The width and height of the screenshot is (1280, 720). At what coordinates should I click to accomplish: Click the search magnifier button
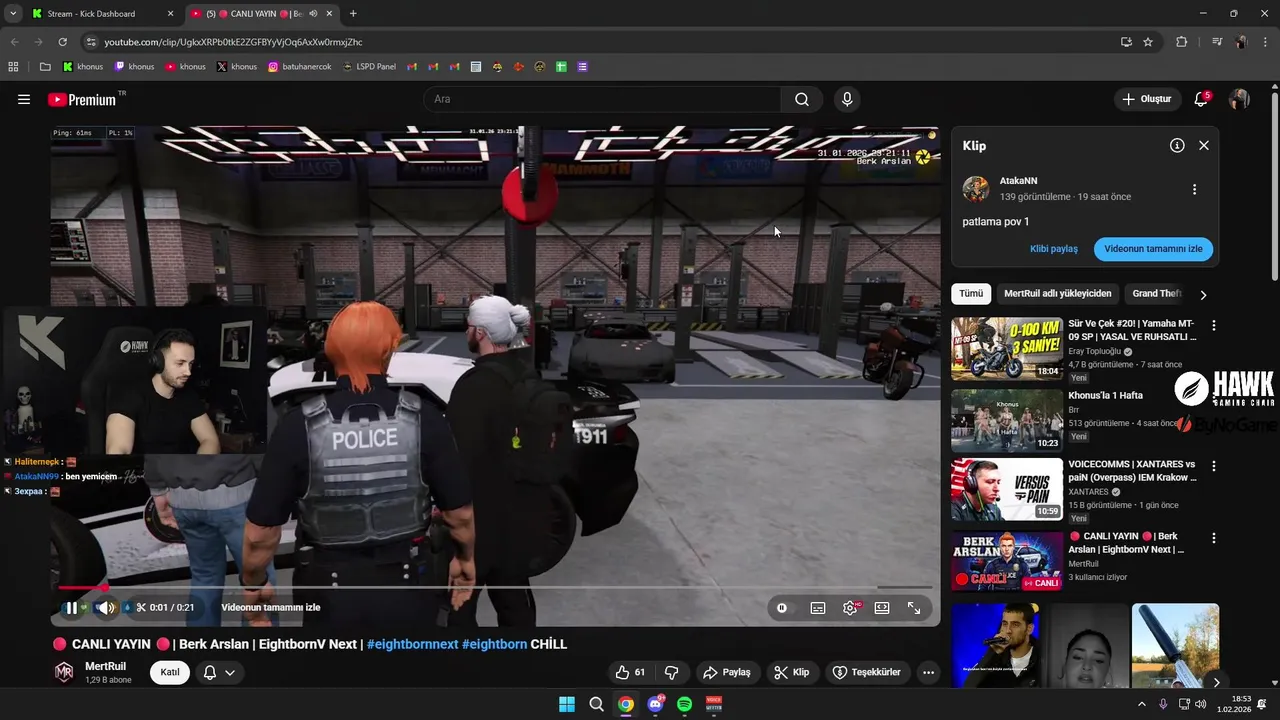pos(802,99)
